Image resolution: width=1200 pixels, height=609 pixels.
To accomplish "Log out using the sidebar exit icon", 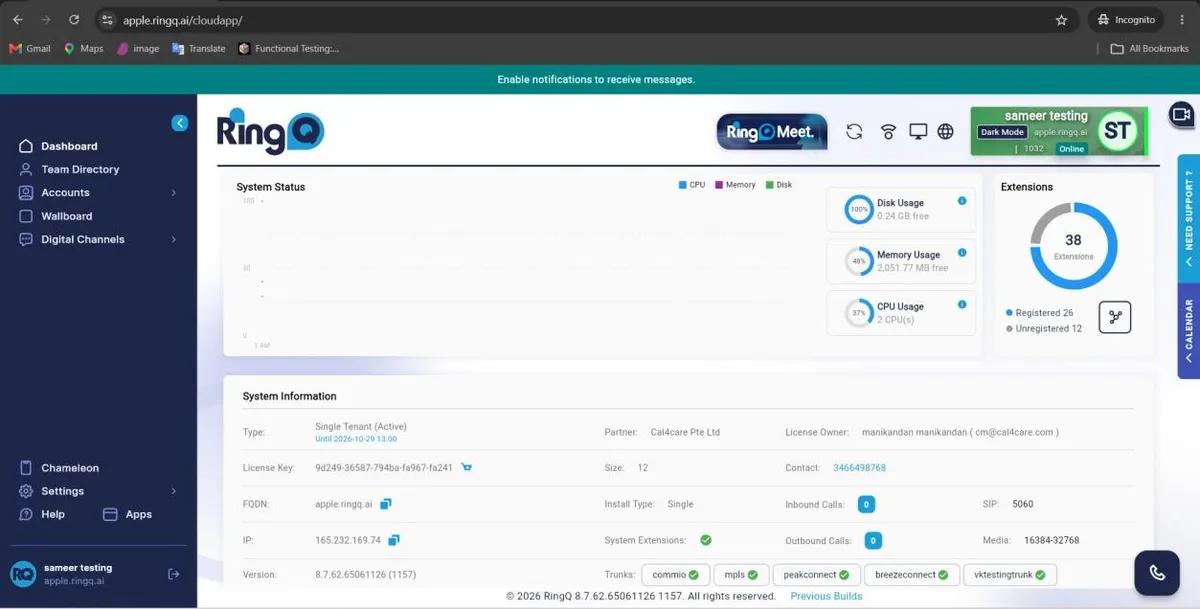I will 174,574.
